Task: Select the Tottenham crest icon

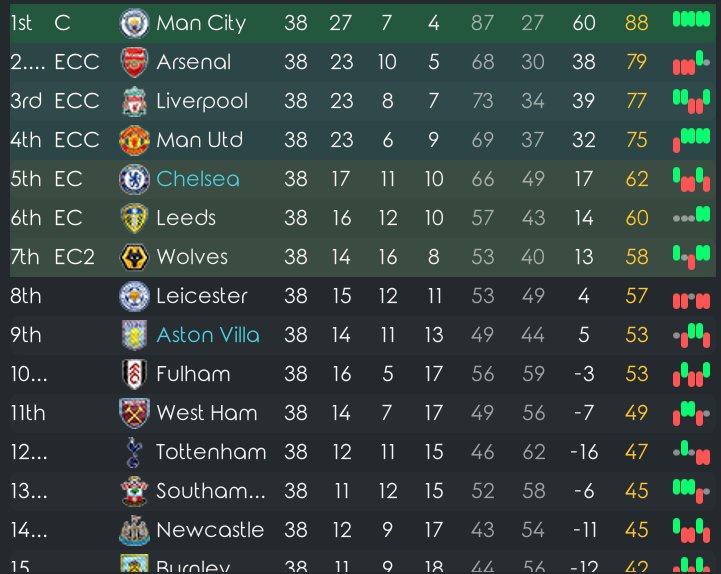Action: pyautogui.click(x=133, y=452)
